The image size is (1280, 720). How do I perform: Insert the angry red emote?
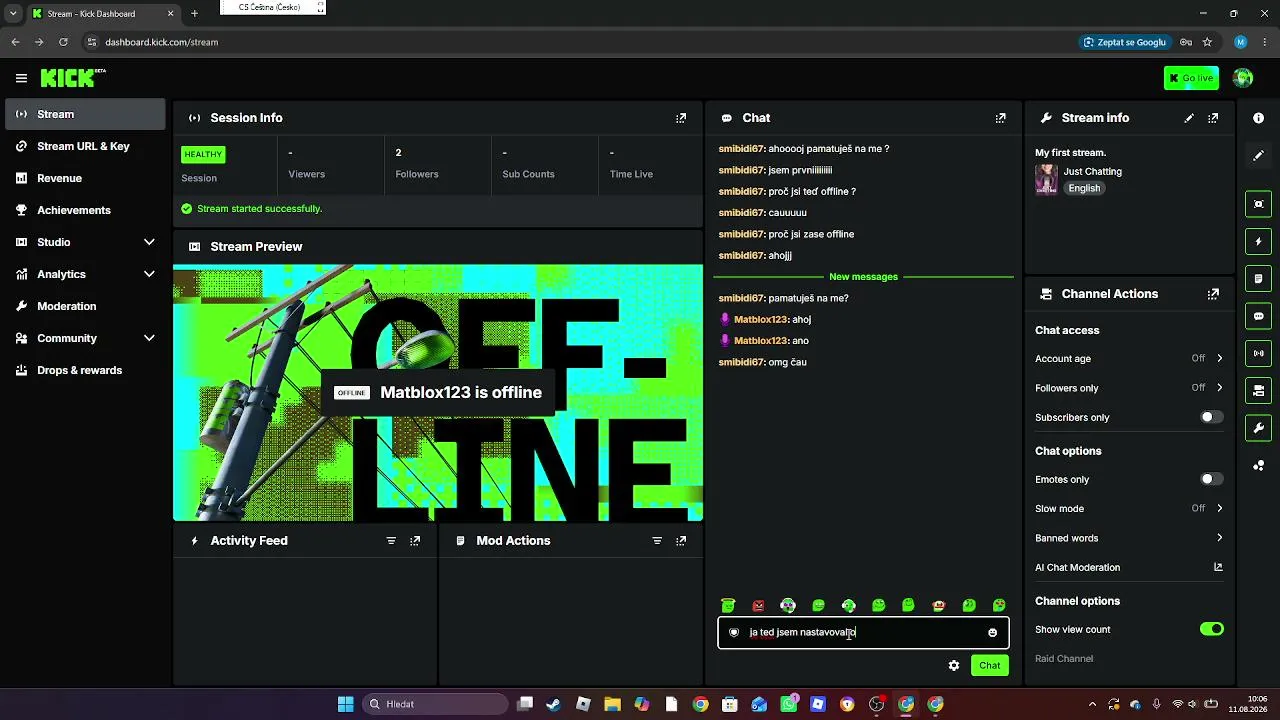[758, 606]
